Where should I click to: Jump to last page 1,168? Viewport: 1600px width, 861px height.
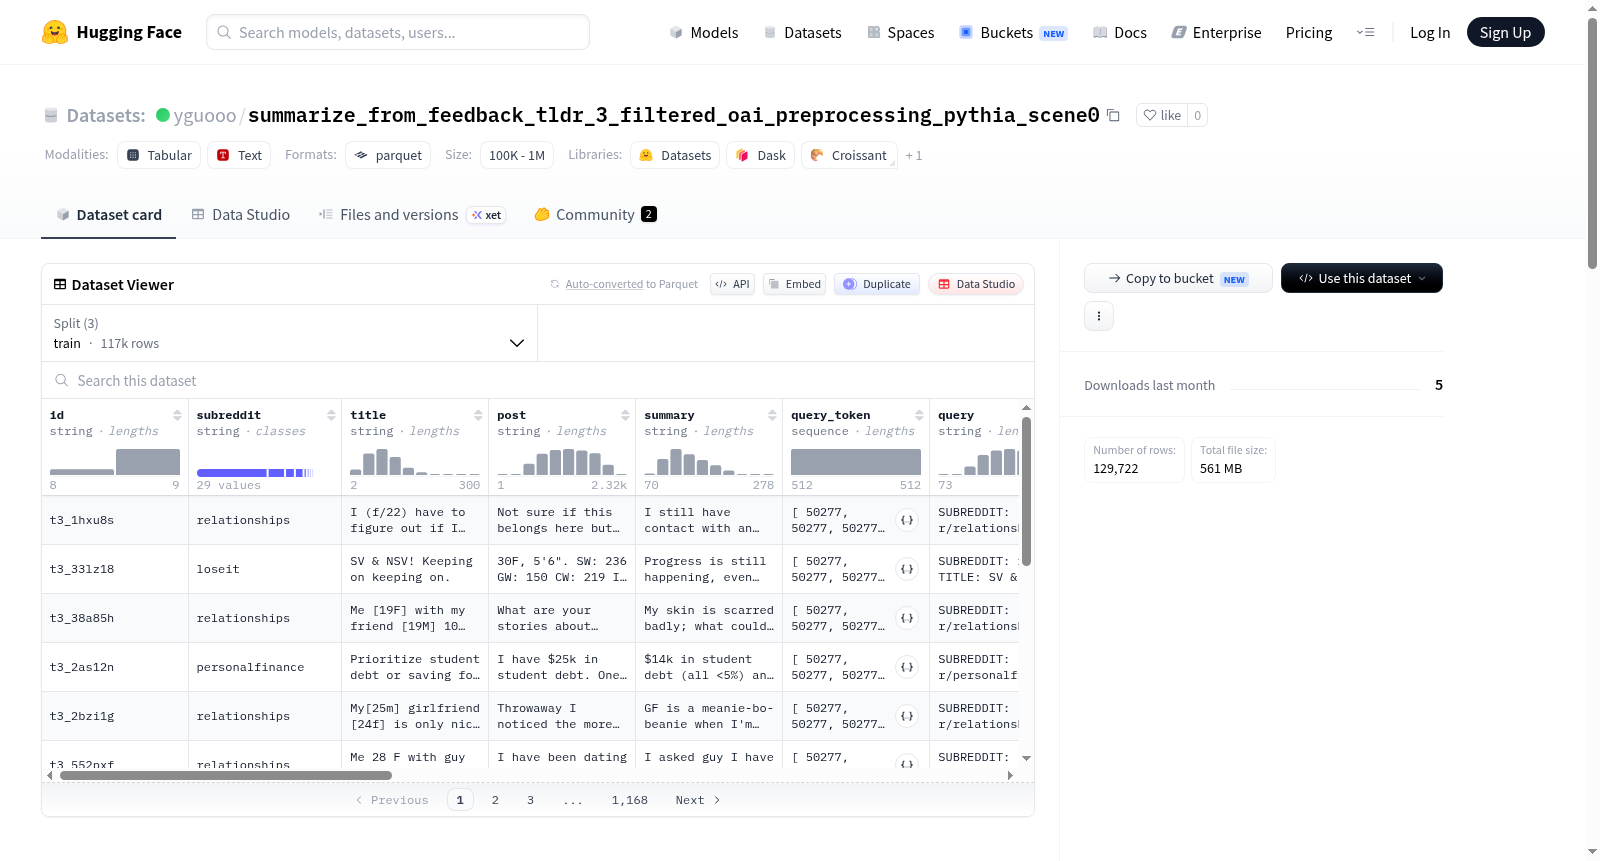click(x=630, y=800)
